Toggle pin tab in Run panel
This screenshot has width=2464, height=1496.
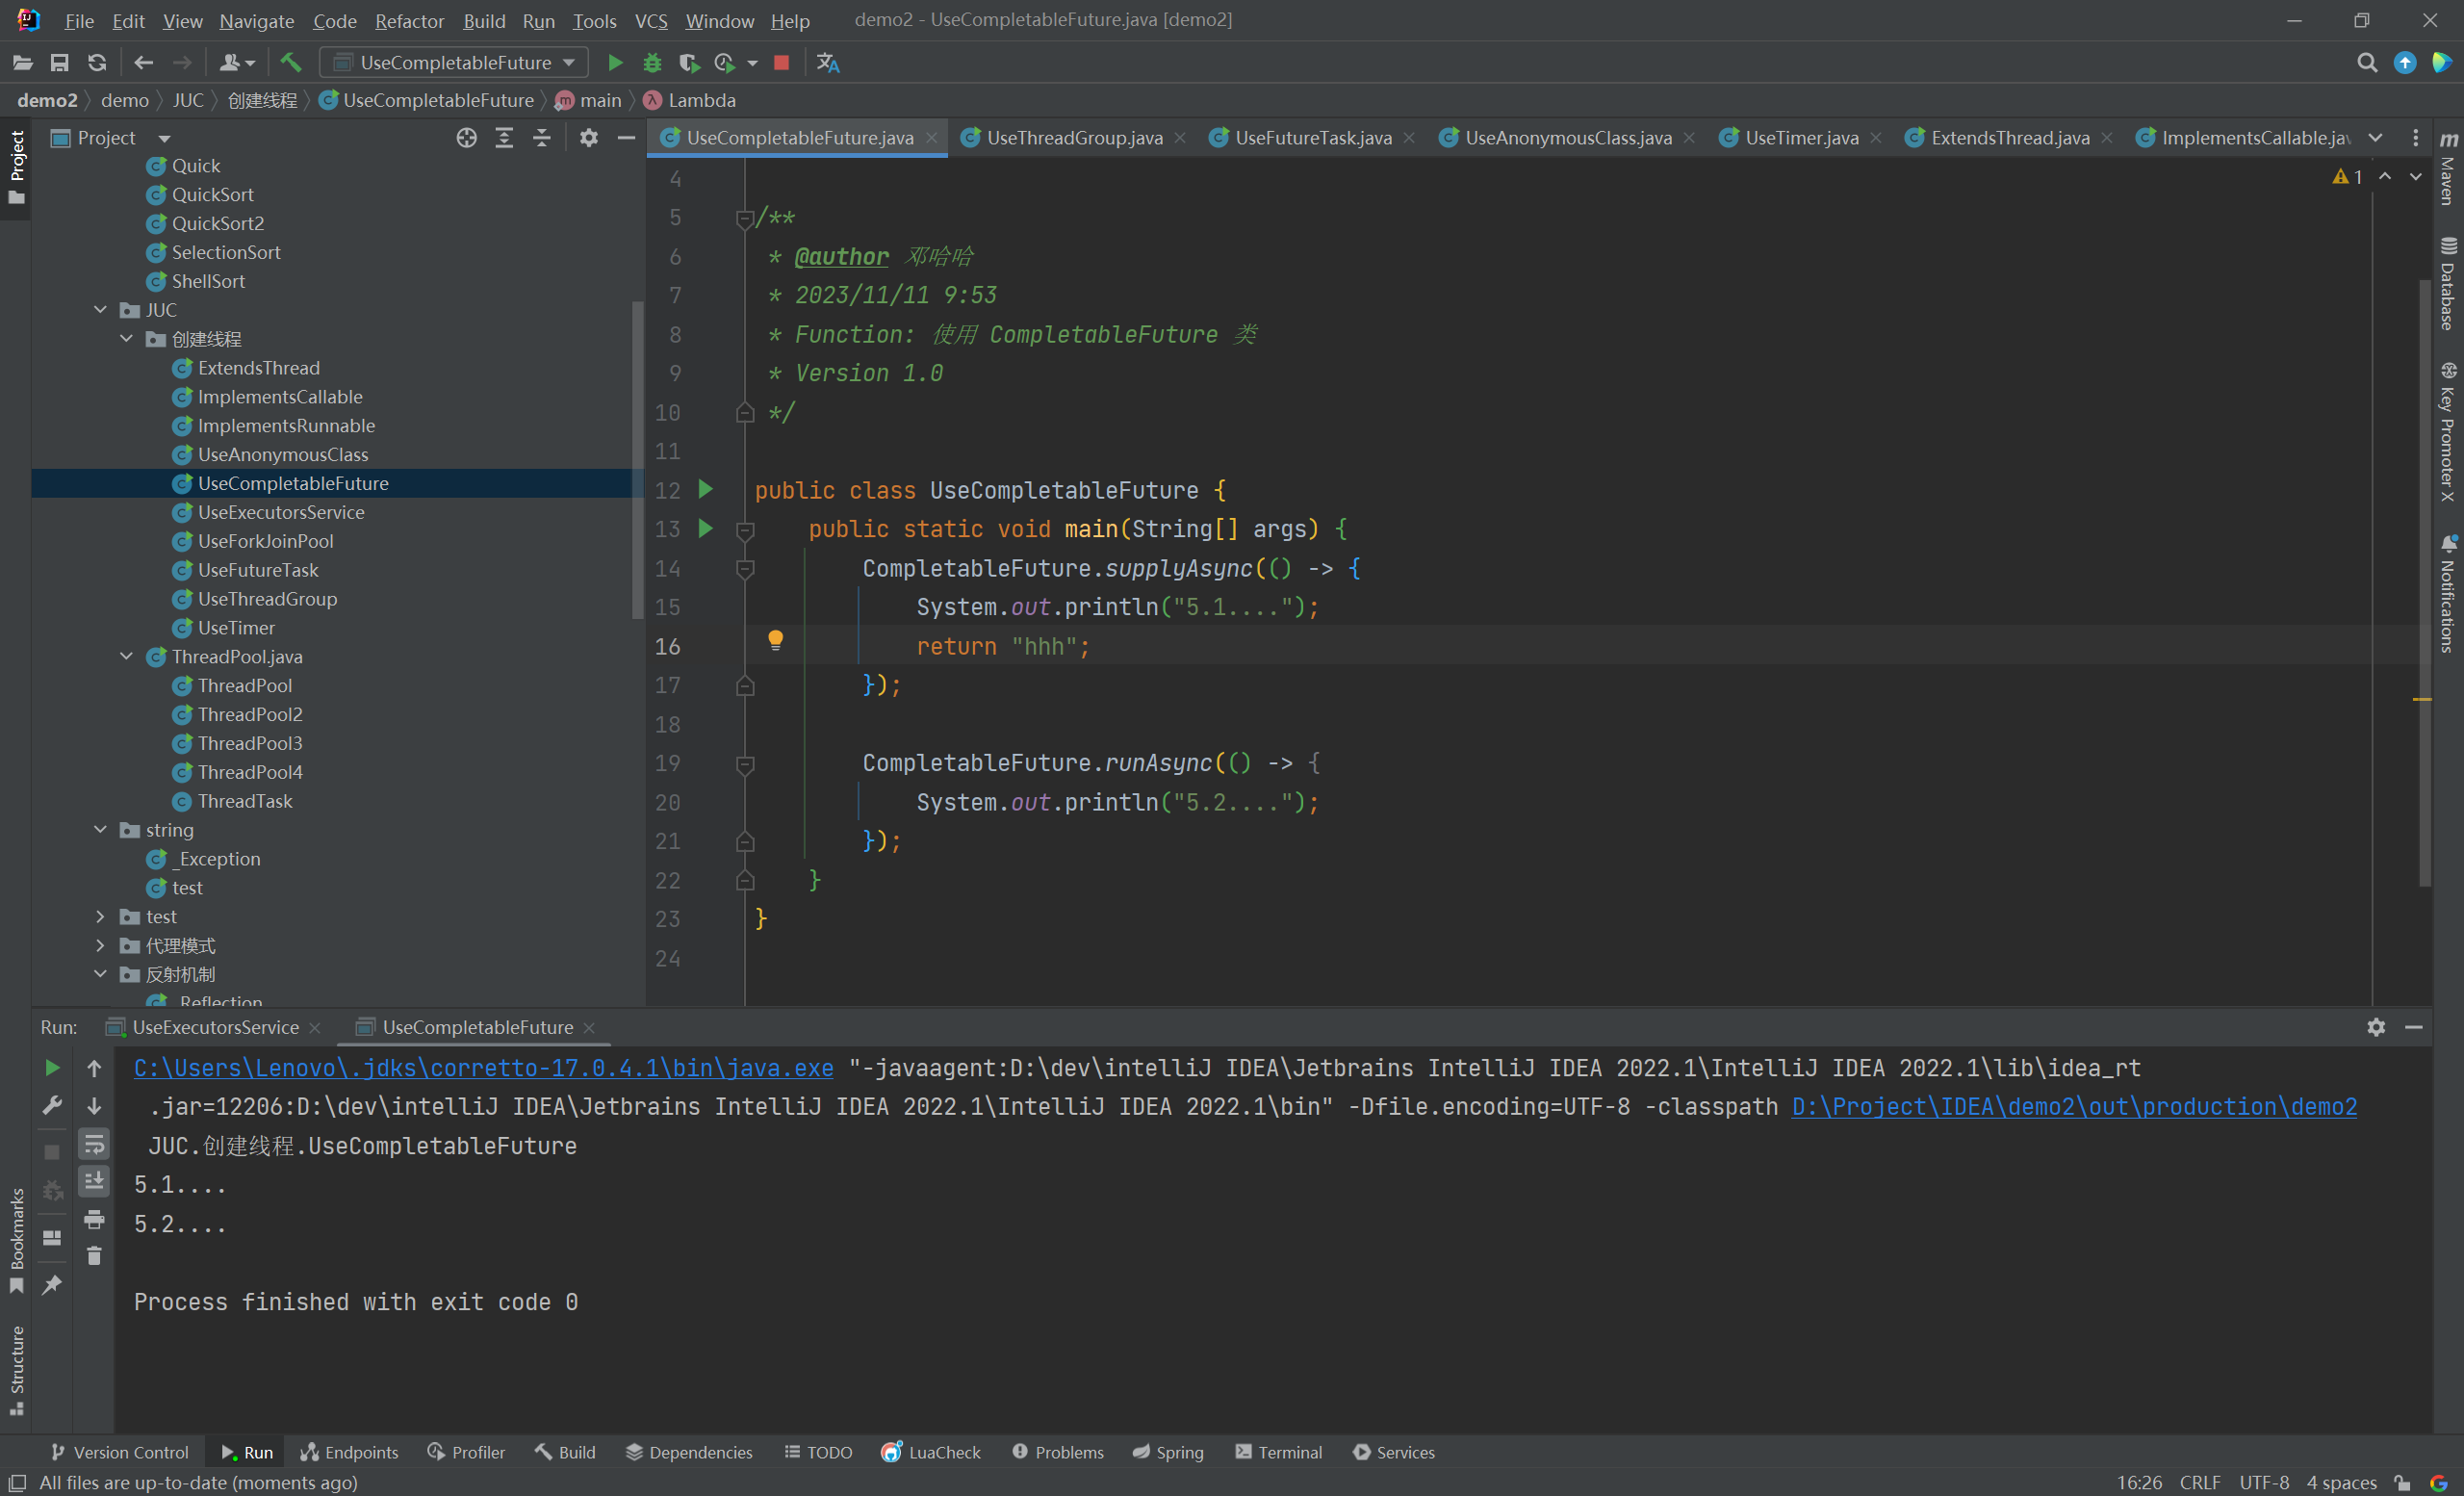[52, 1285]
